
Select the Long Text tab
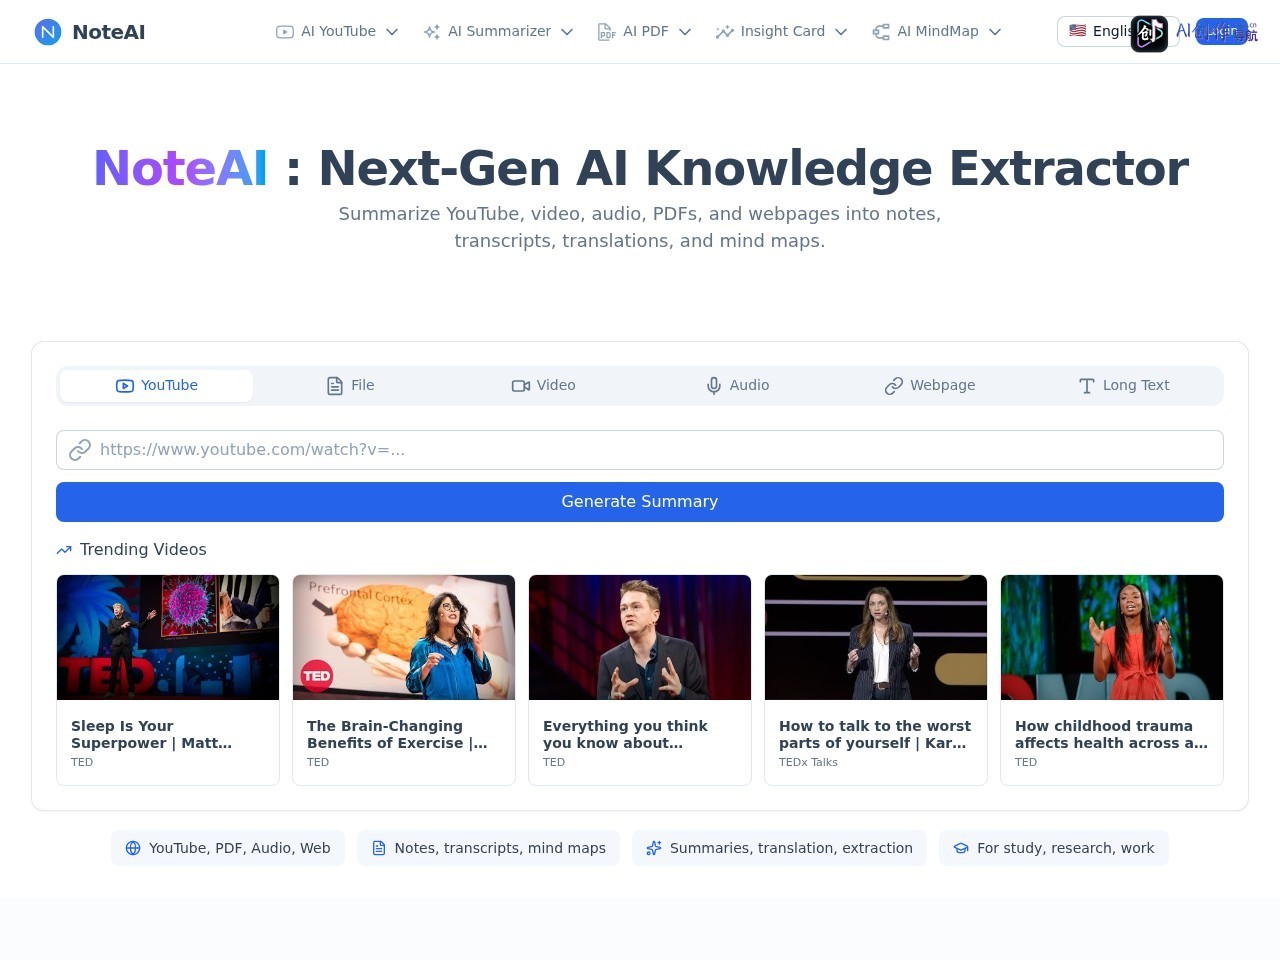pos(1124,386)
